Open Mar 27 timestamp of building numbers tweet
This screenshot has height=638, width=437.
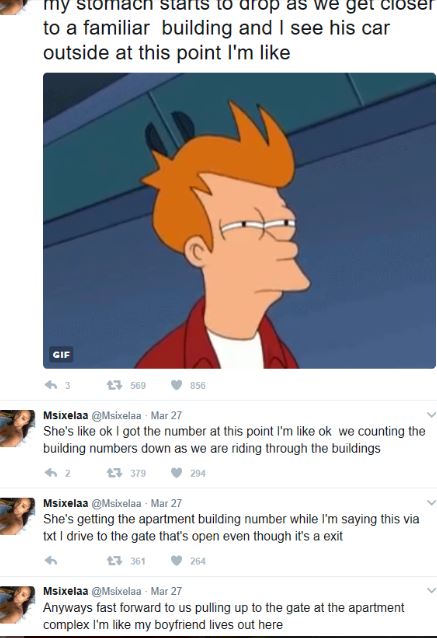tap(166, 415)
